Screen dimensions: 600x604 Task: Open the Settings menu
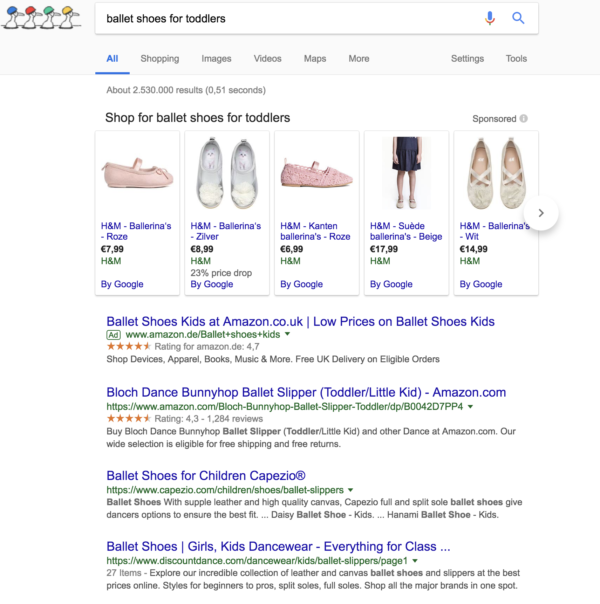468,59
